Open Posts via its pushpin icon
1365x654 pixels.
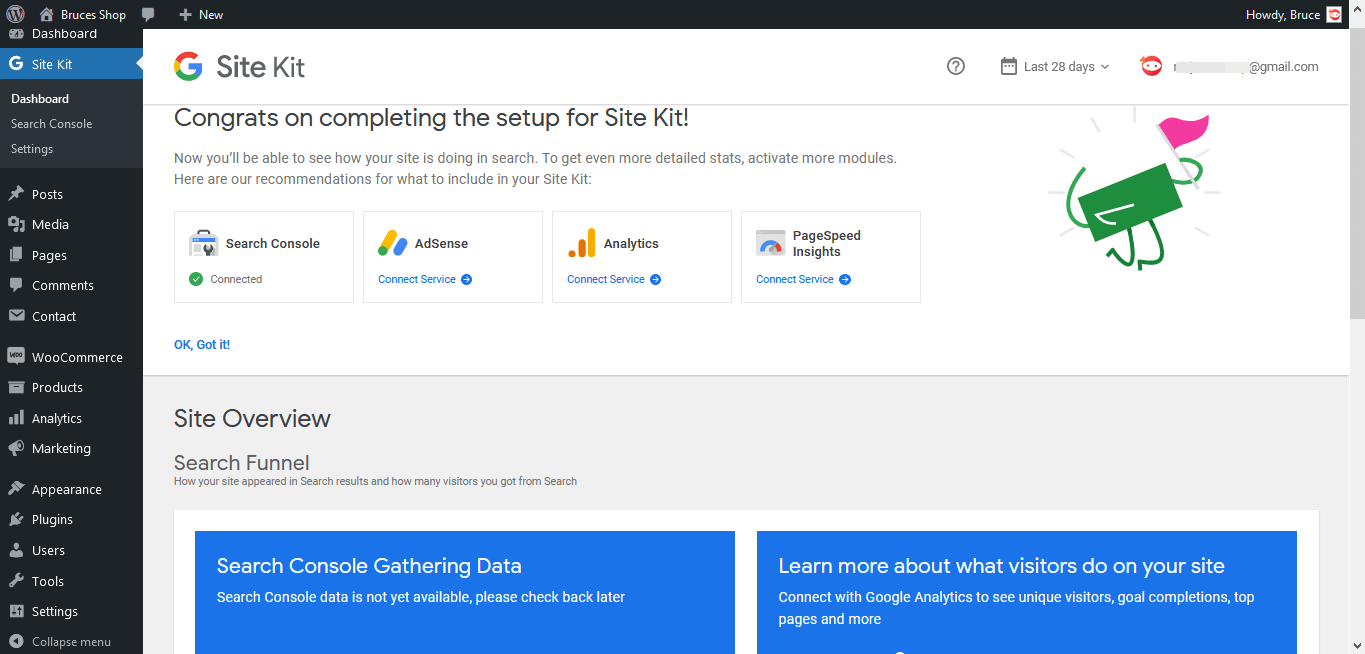click(x=16, y=194)
